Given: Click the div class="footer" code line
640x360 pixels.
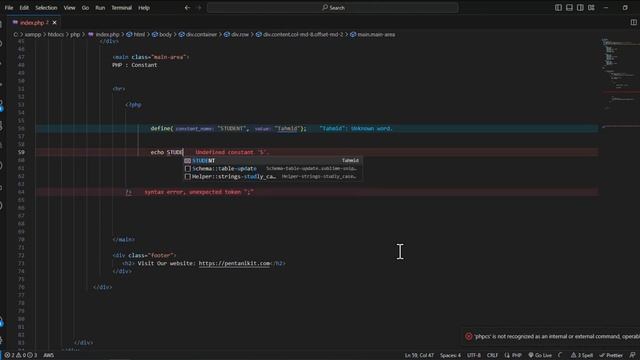Looking at the screenshot, I should point(144,256).
